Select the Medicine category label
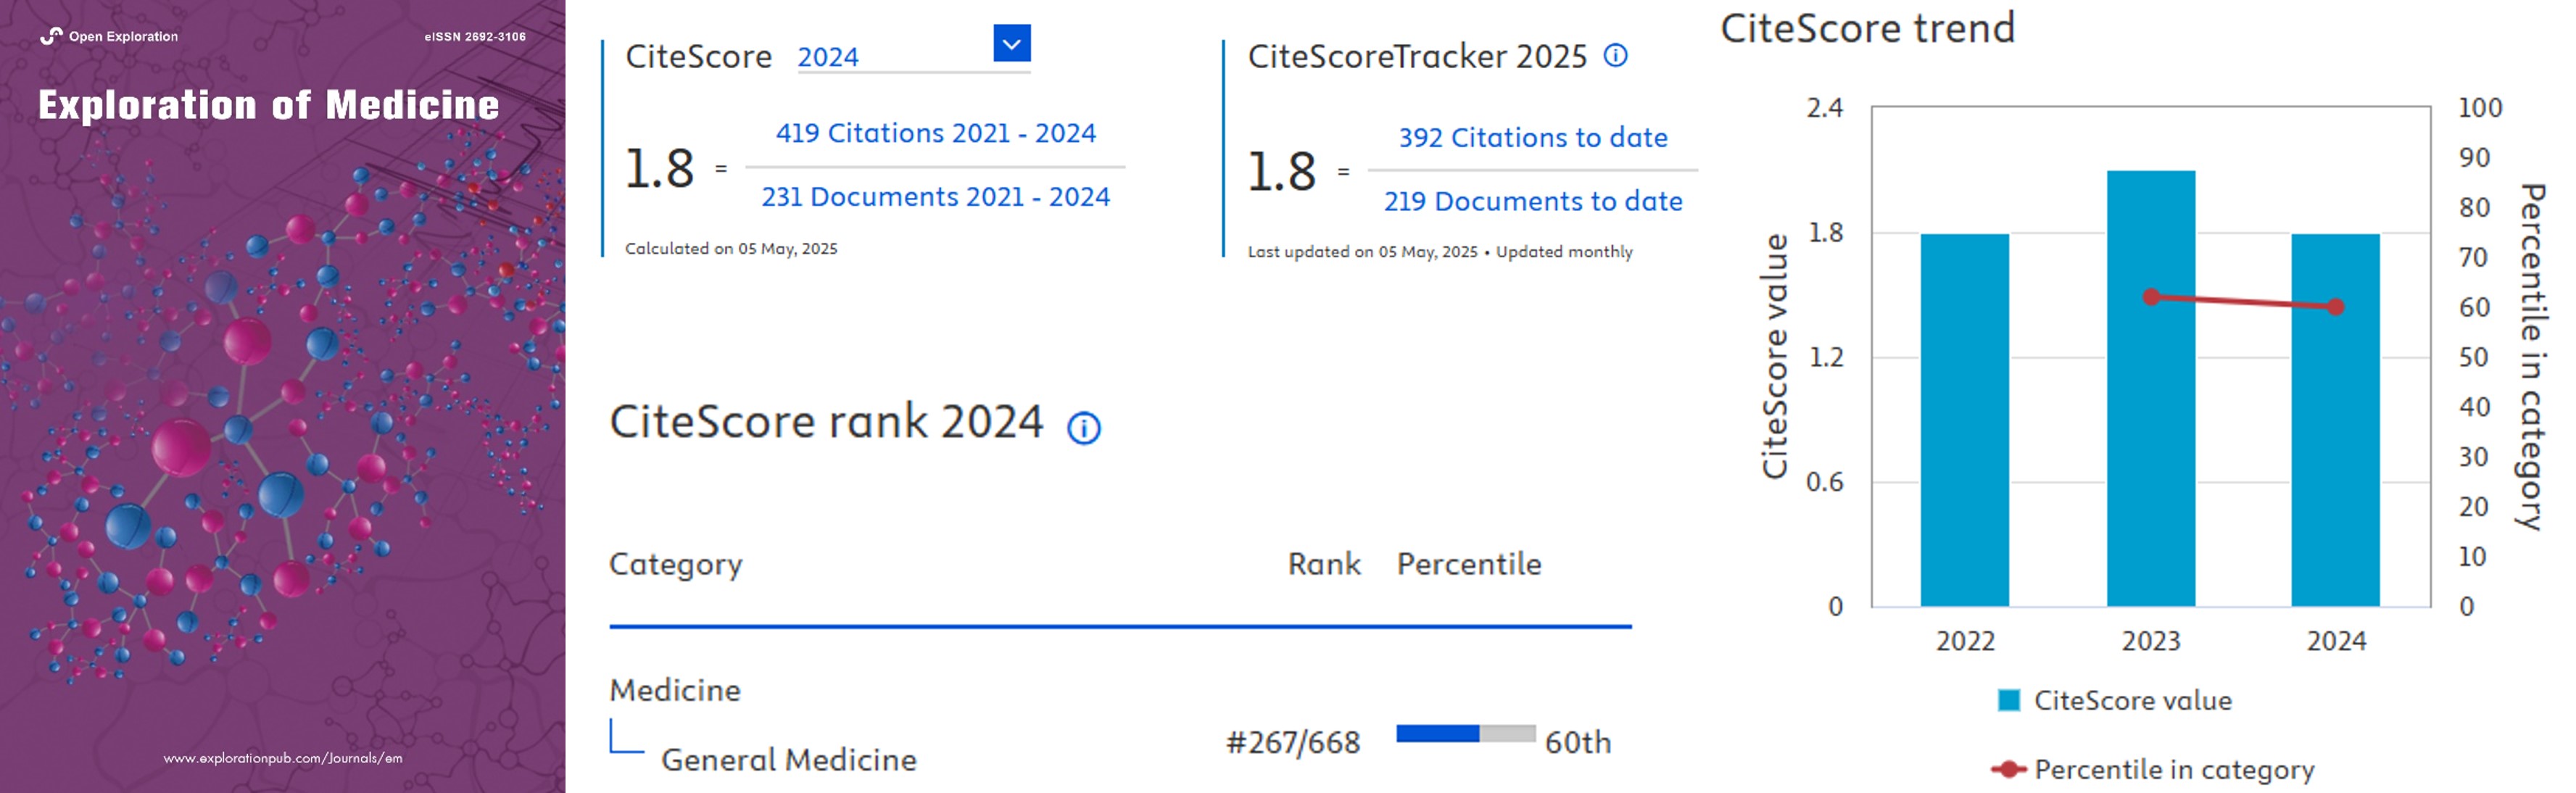2576x793 pixels. (x=675, y=690)
